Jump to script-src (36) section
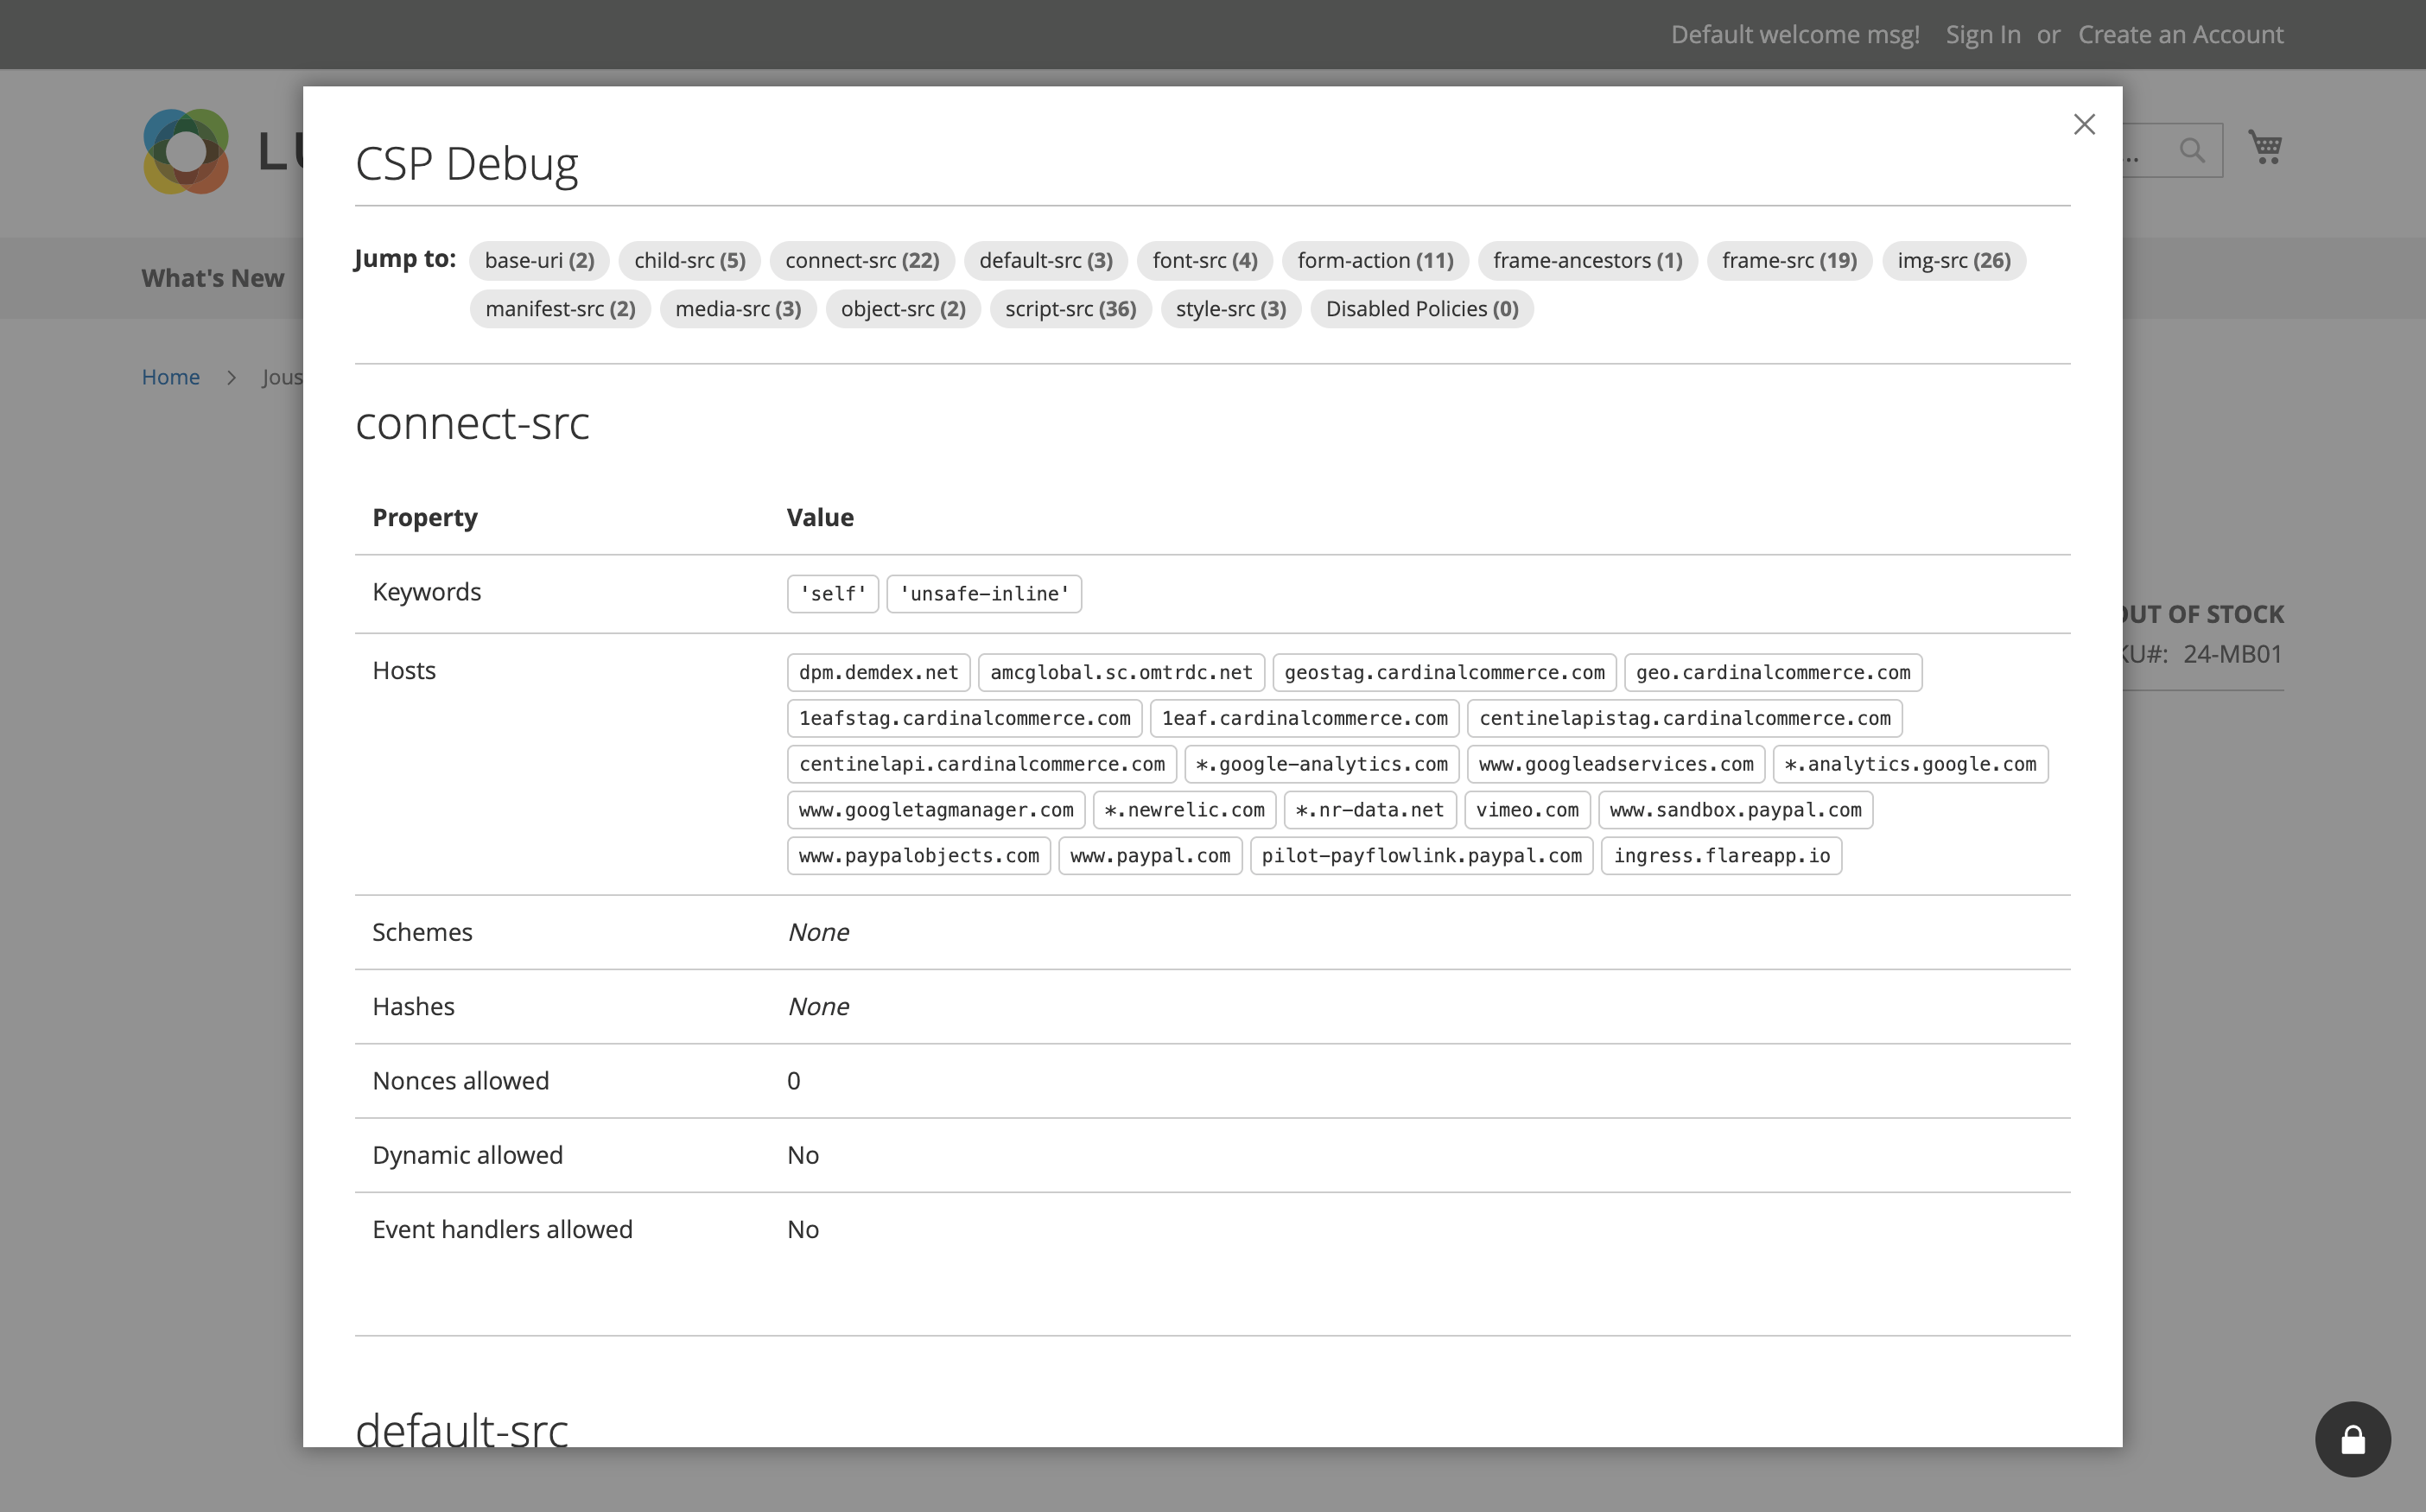 coord(1070,308)
